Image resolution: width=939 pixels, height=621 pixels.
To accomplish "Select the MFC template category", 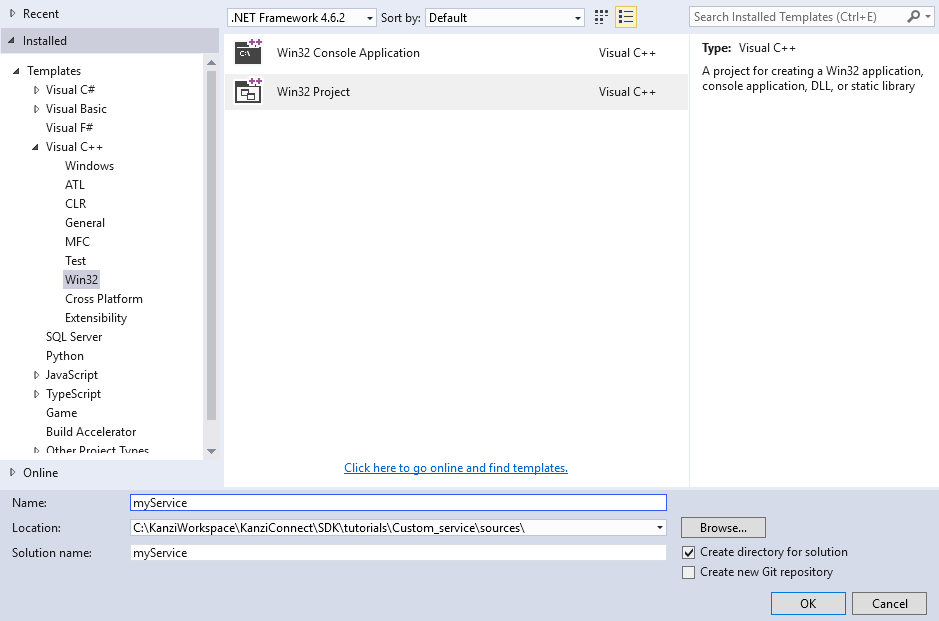I will [77, 241].
